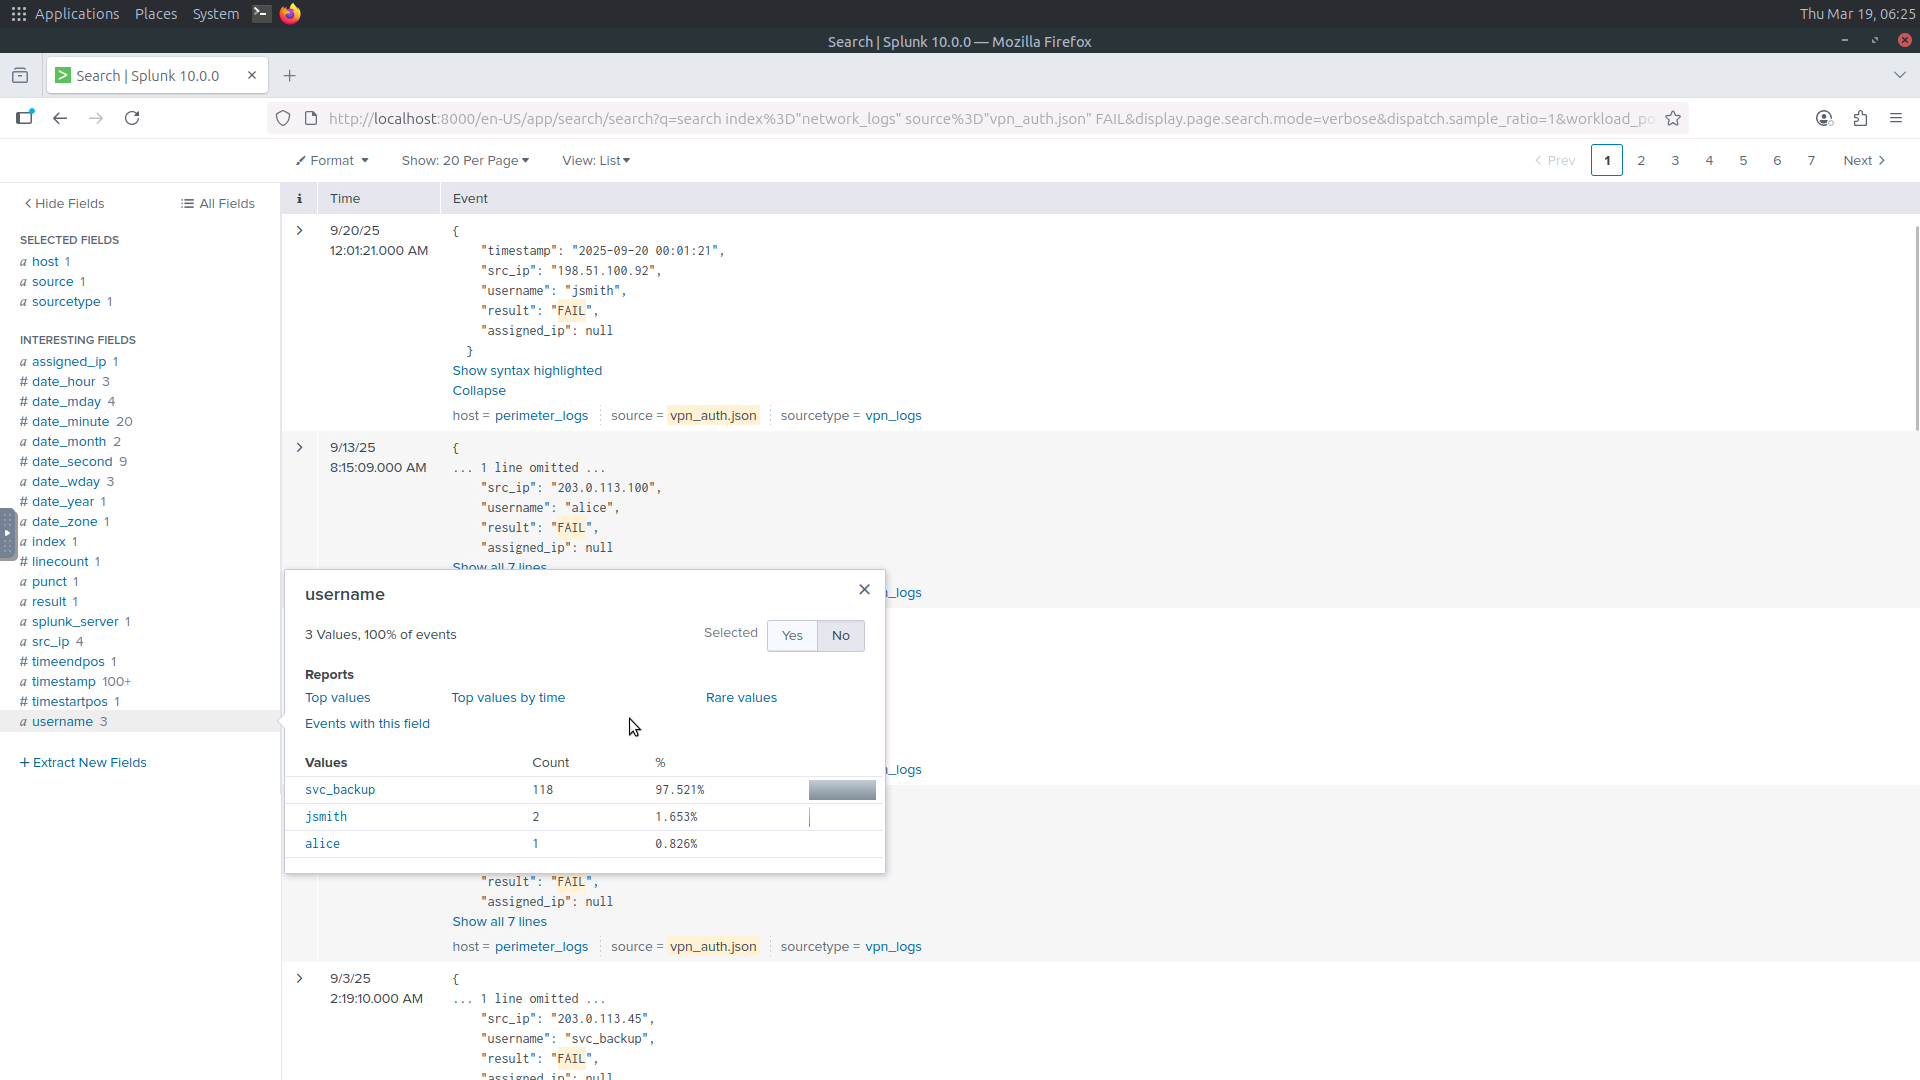Launch terminal from top panel

[261, 13]
